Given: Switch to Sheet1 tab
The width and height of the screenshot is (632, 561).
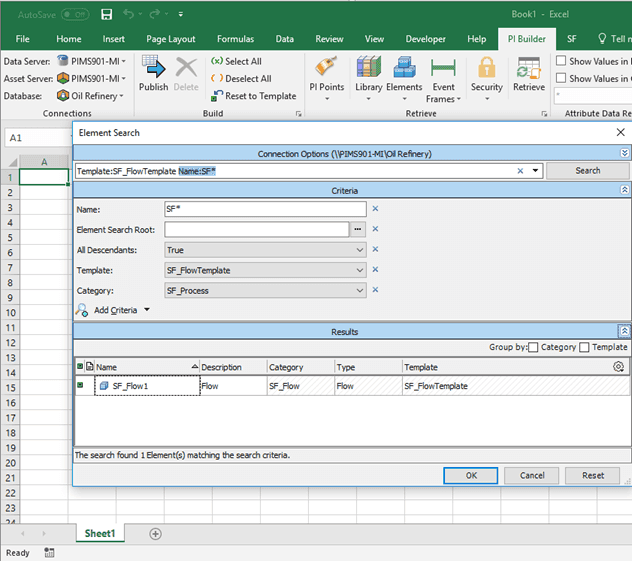Looking at the screenshot, I should tap(100, 534).
